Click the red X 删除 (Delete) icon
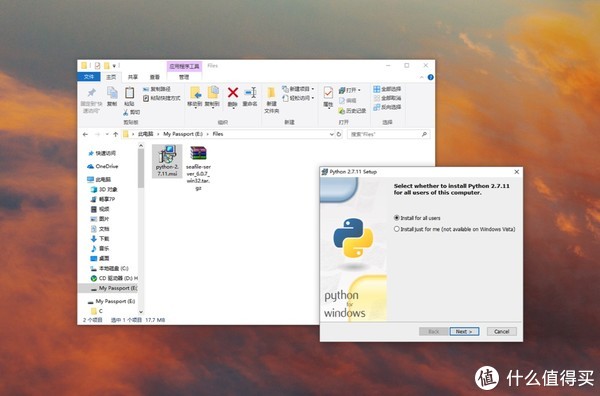Image resolution: width=600 pixels, height=396 pixels. point(233,92)
